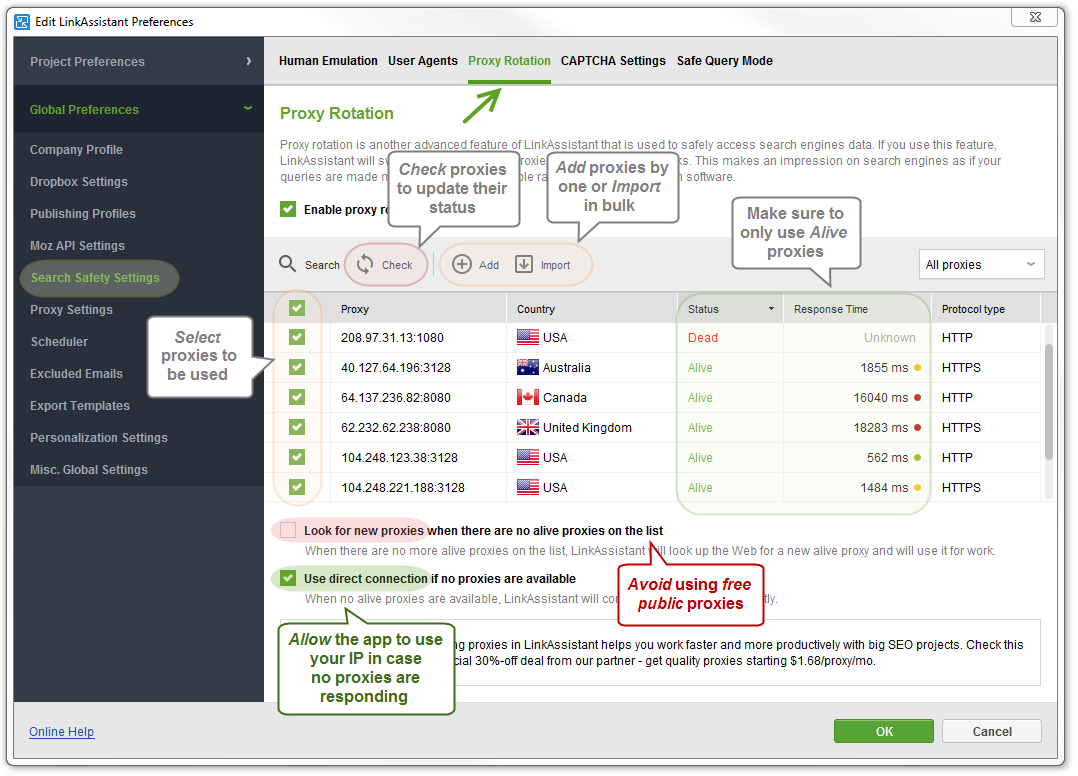Click the 562 ms response time
1078x776 pixels.
[x=887, y=458]
